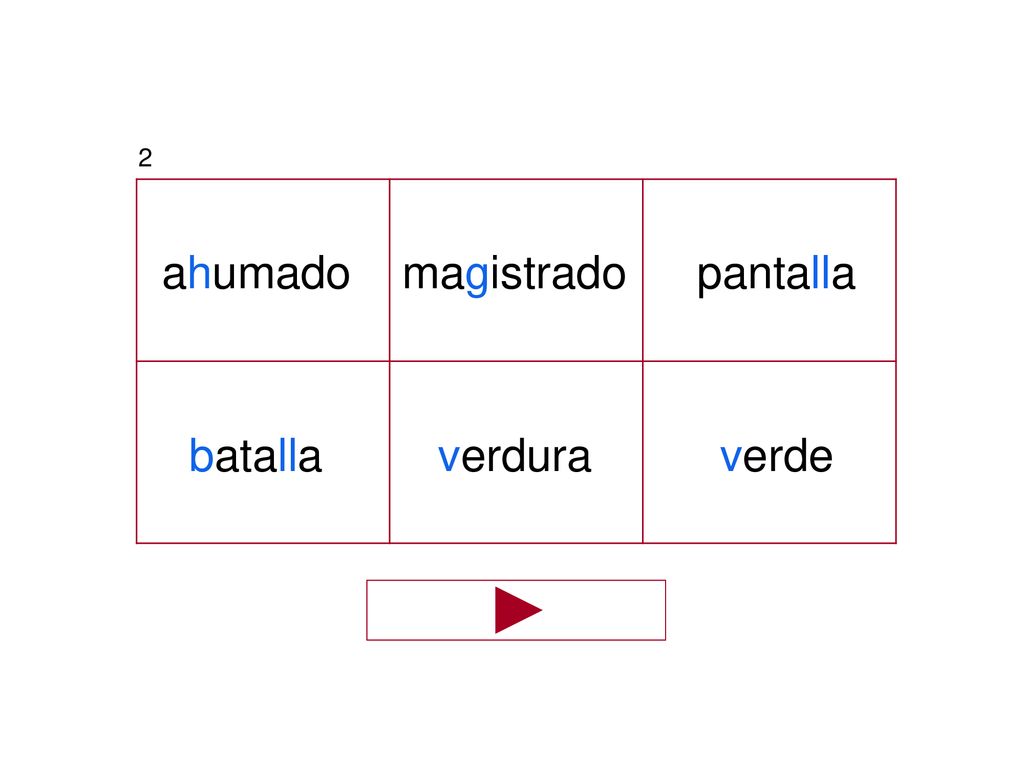1024x768 pixels.
Task: Pick the verde word cell
Action: [769, 452]
